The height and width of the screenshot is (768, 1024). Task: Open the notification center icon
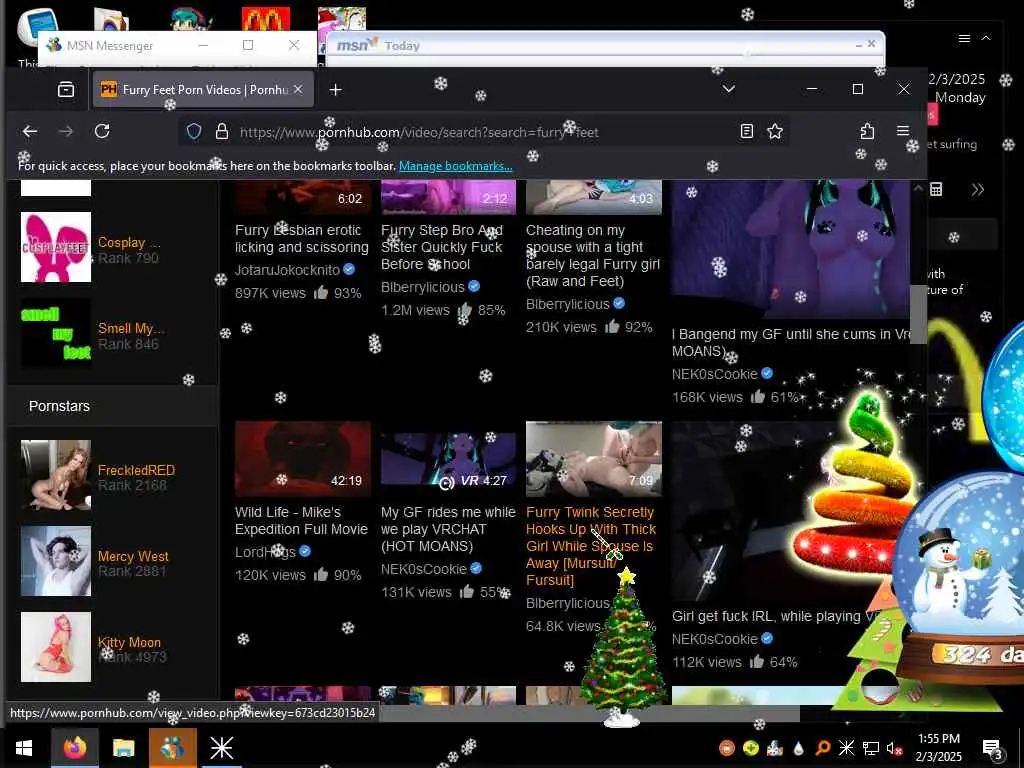coord(992,748)
